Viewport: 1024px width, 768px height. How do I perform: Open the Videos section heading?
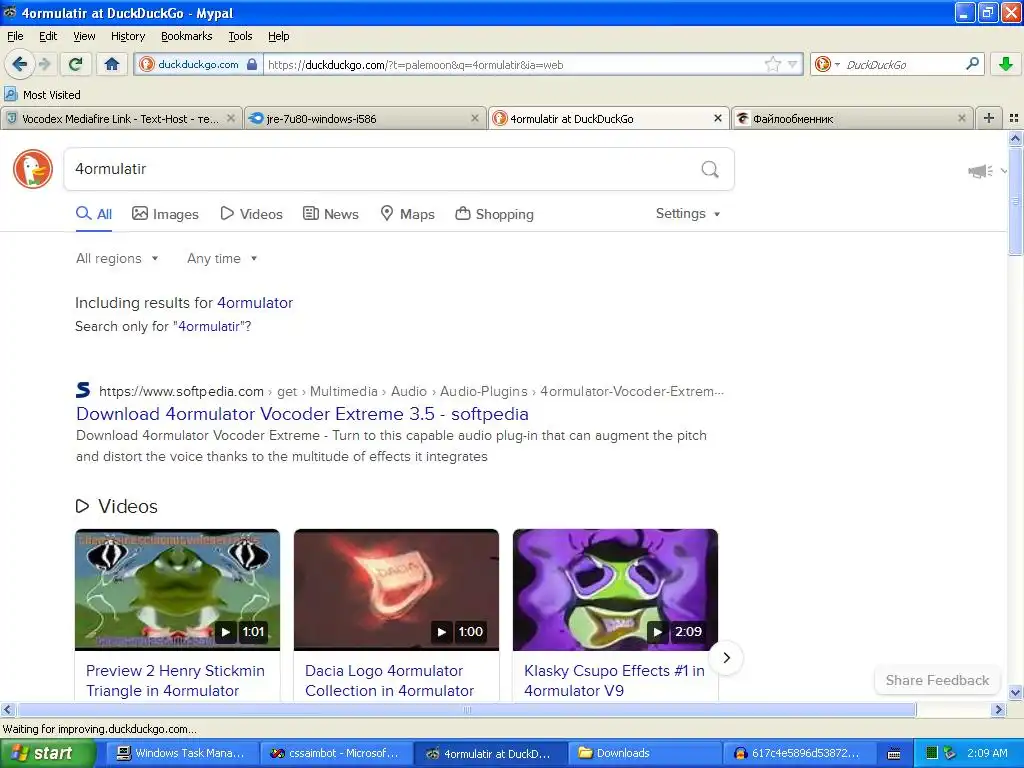click(x=117, y=507)
